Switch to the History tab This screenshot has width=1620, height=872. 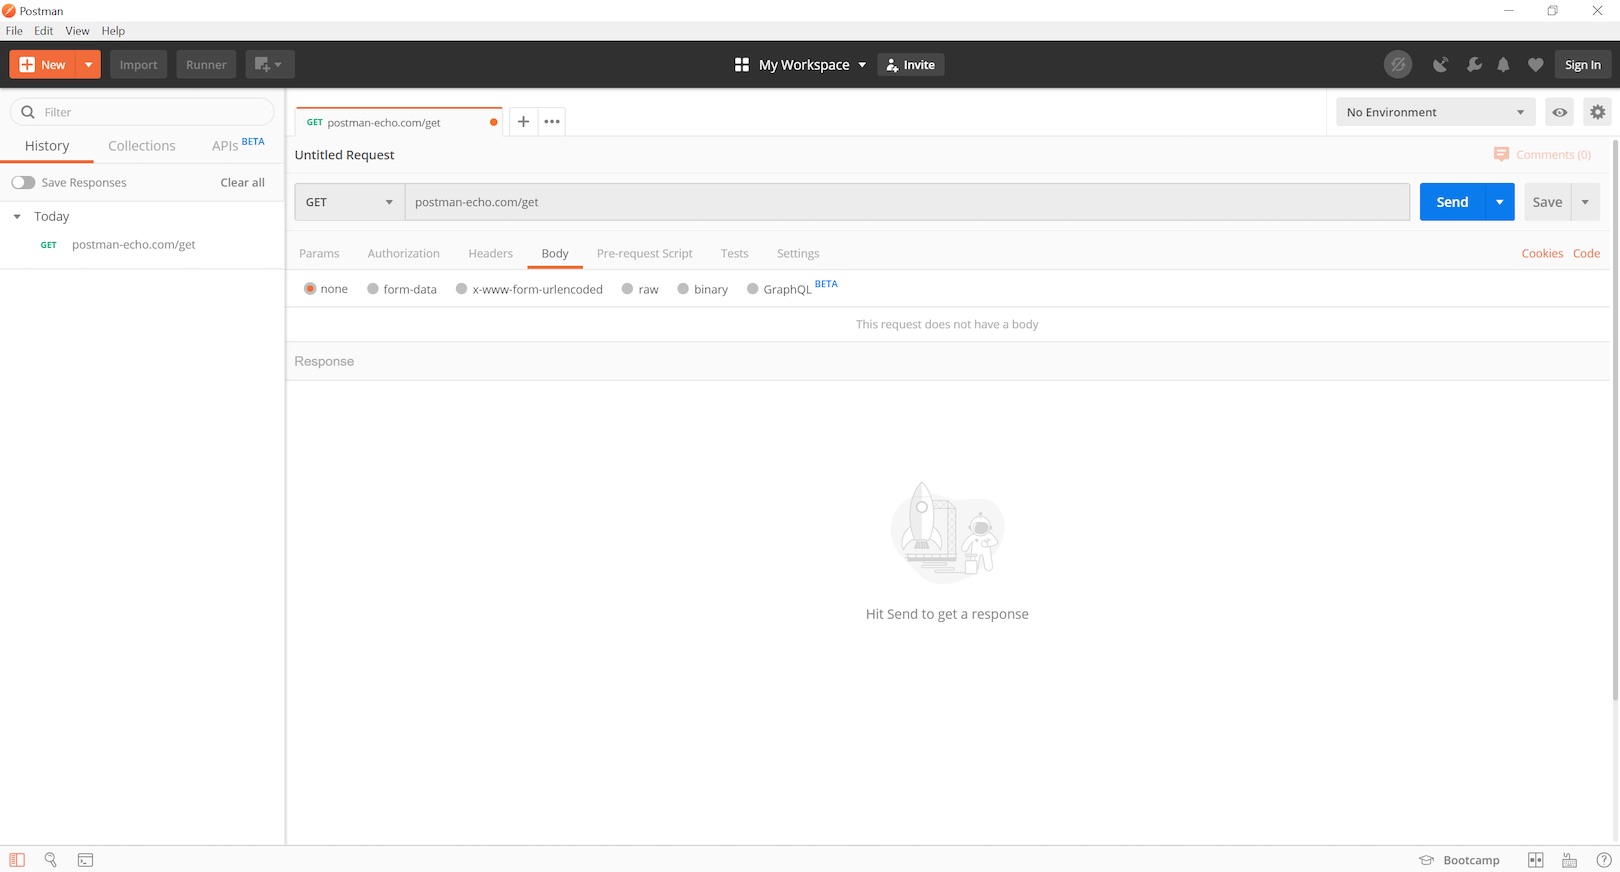pos(47,146)
